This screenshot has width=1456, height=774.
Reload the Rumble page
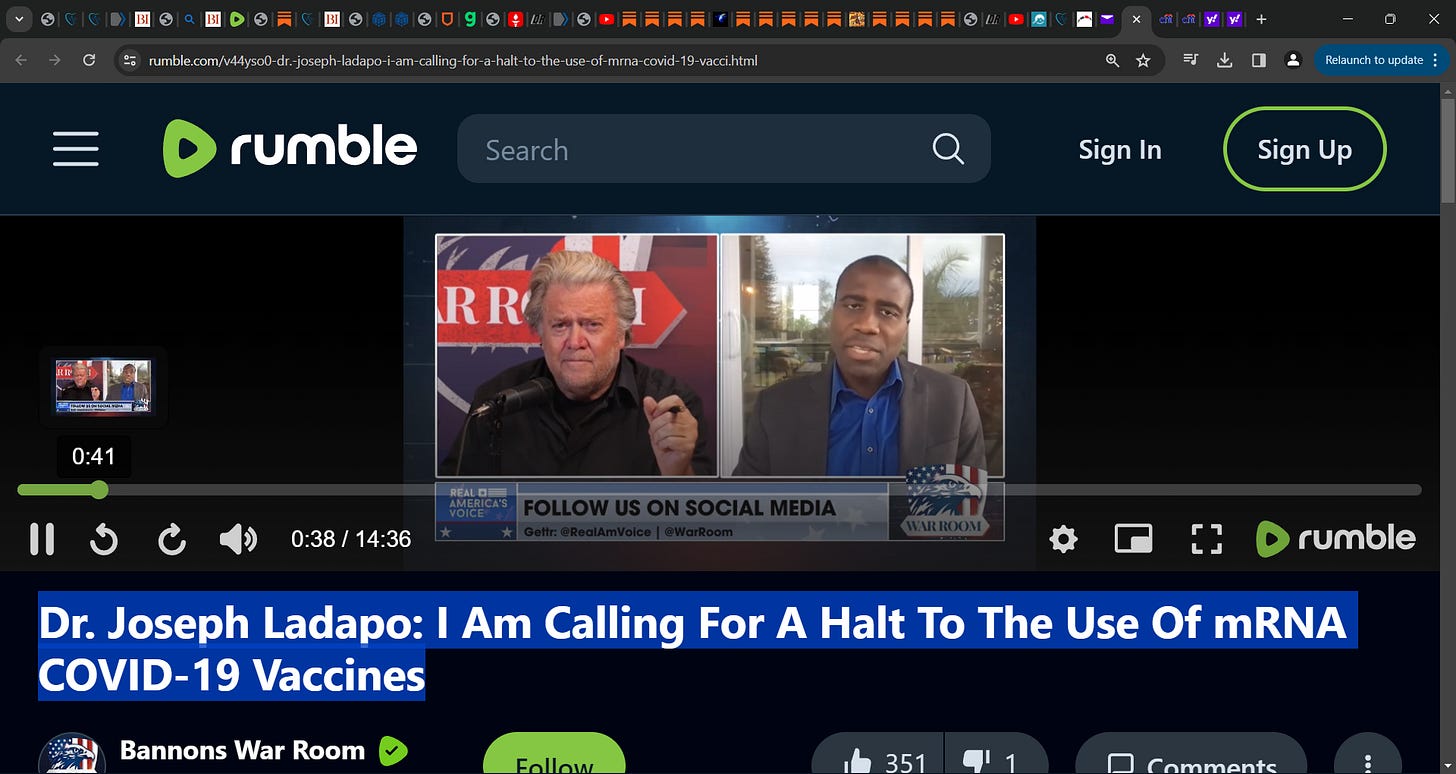pos(89,60)
